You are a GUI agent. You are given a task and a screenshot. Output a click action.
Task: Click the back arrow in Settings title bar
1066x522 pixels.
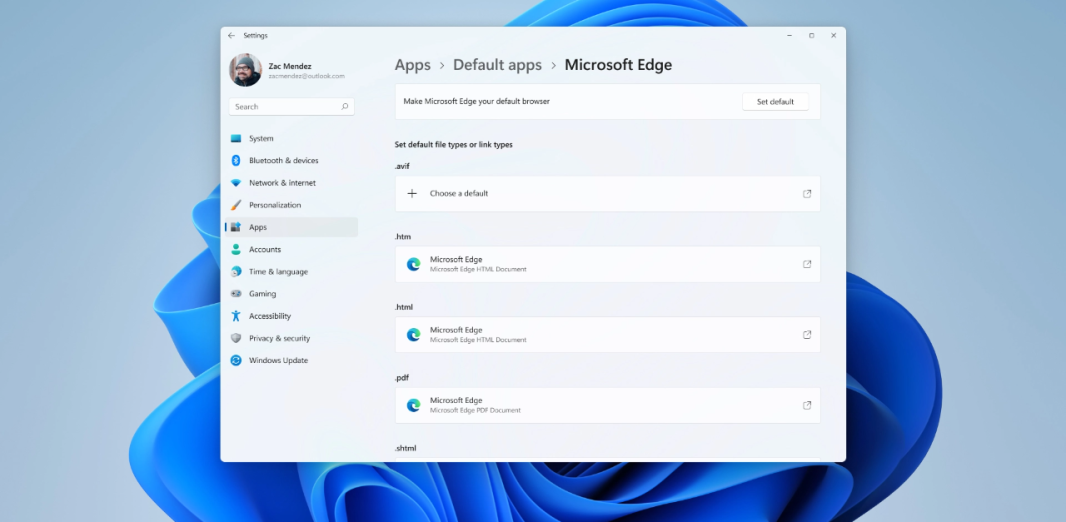coord(232,35)
